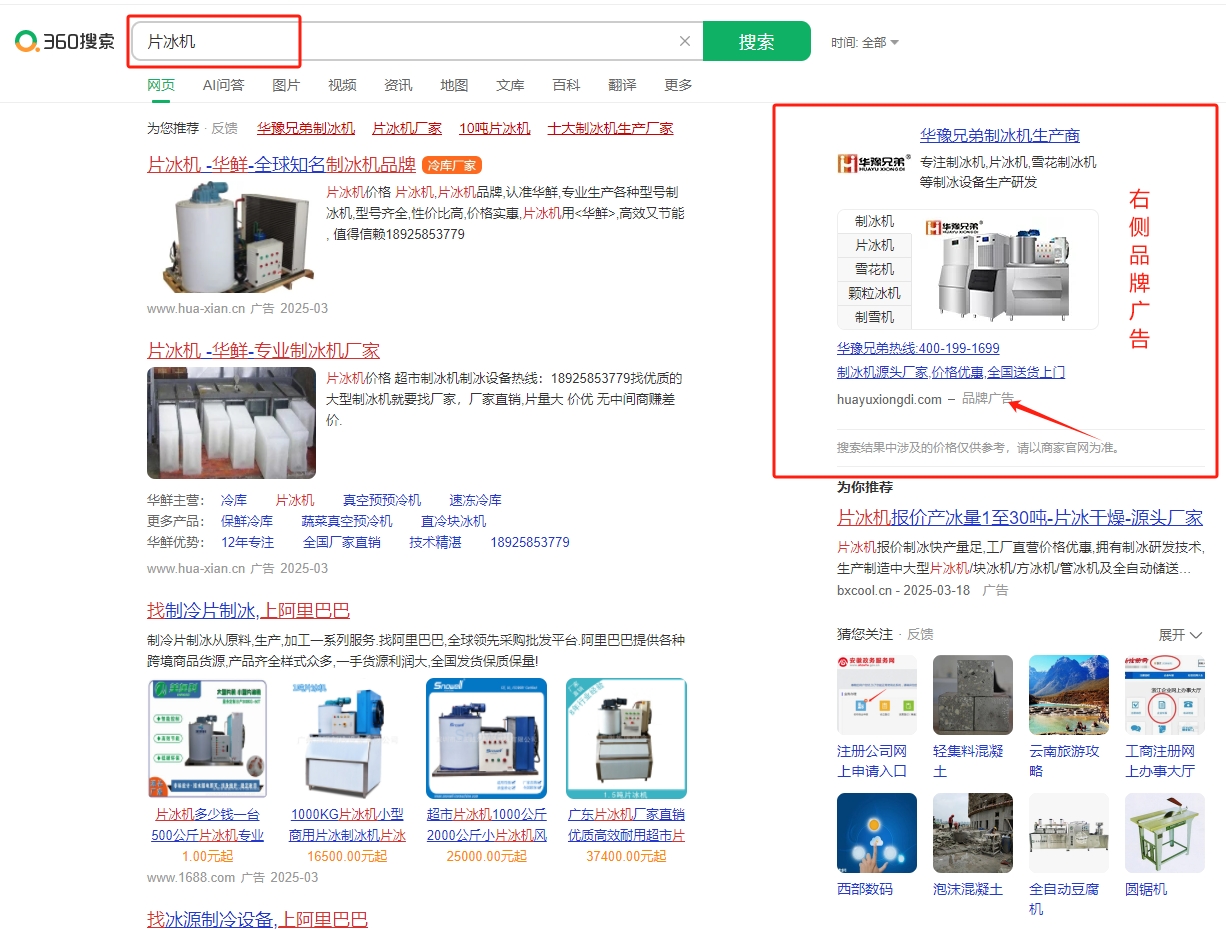Click the 西部数码 thumbnail
This screenshot has height=929, width=1226.
[x=877, y=833]
